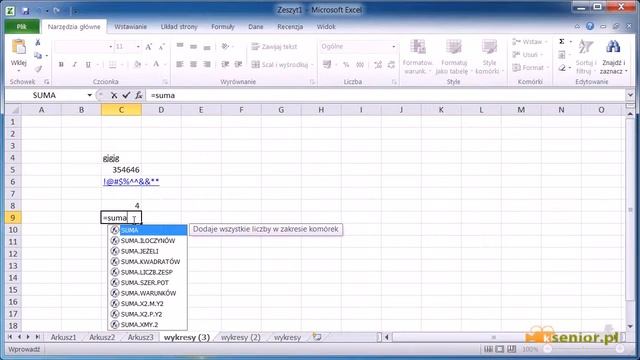Click Usuń delete cells button
Viewport: 640px width, 360px height.
point(527,54)
